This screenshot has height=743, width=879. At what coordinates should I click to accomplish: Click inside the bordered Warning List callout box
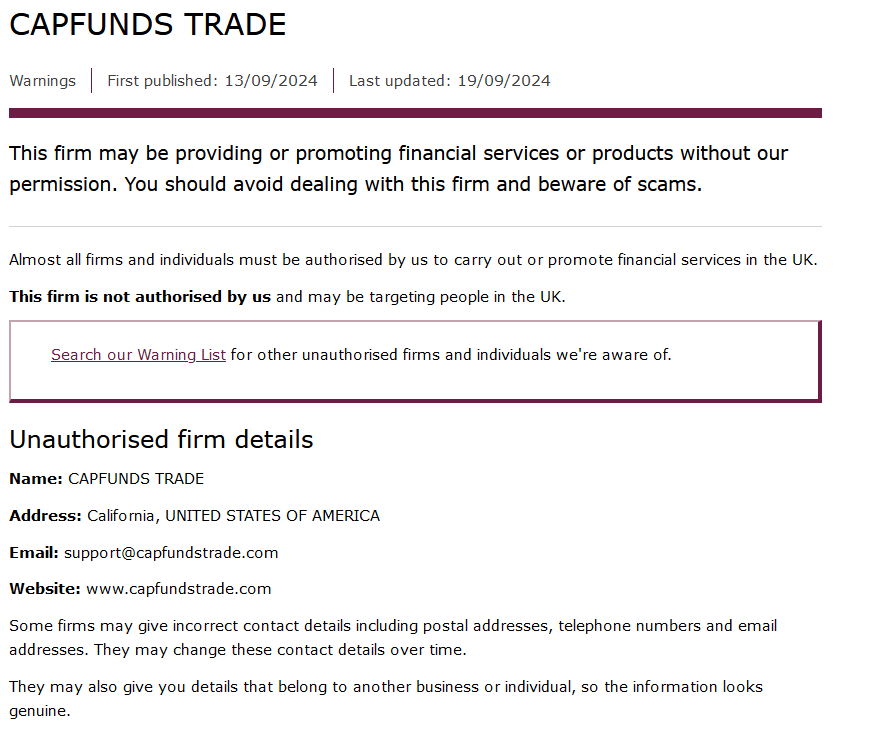pyautogui.click(x=415, y=361)
